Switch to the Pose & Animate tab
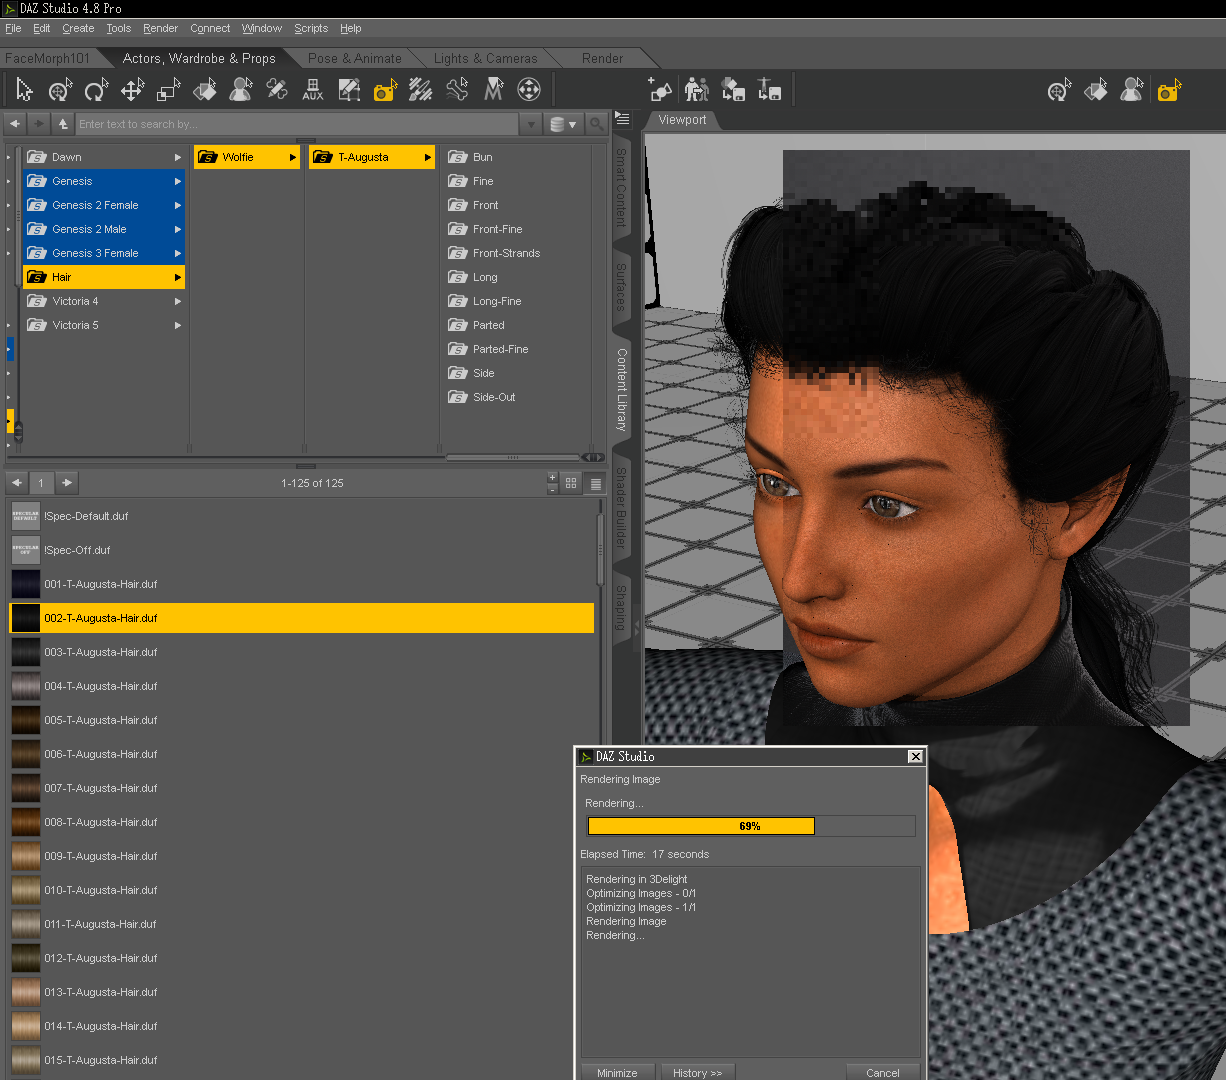The width and height of the screenshot is (1226, 1080). (x=355, y=58)
